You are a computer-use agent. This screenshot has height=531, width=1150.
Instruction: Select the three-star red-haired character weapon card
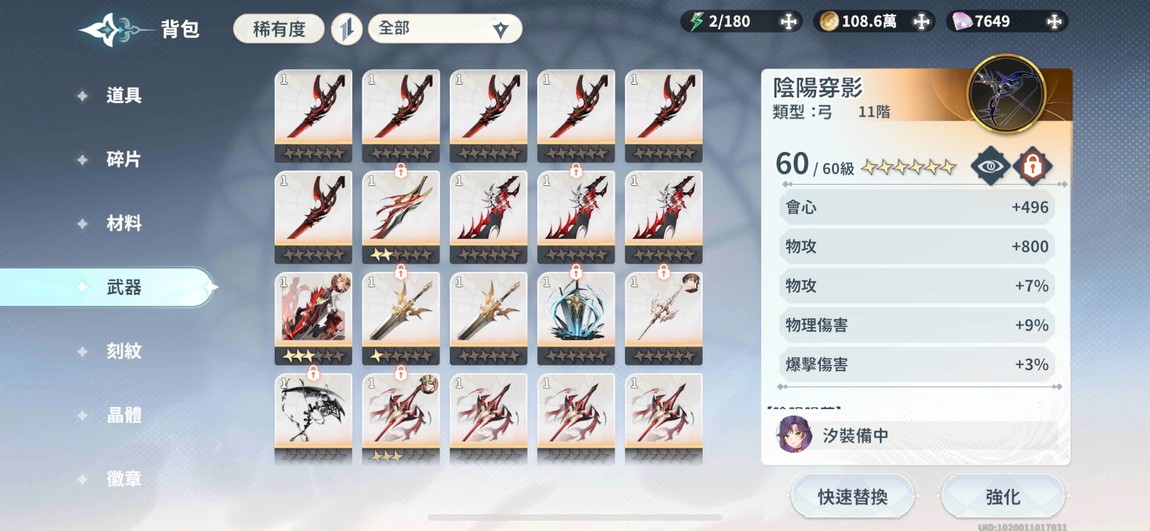click(313, 318)
